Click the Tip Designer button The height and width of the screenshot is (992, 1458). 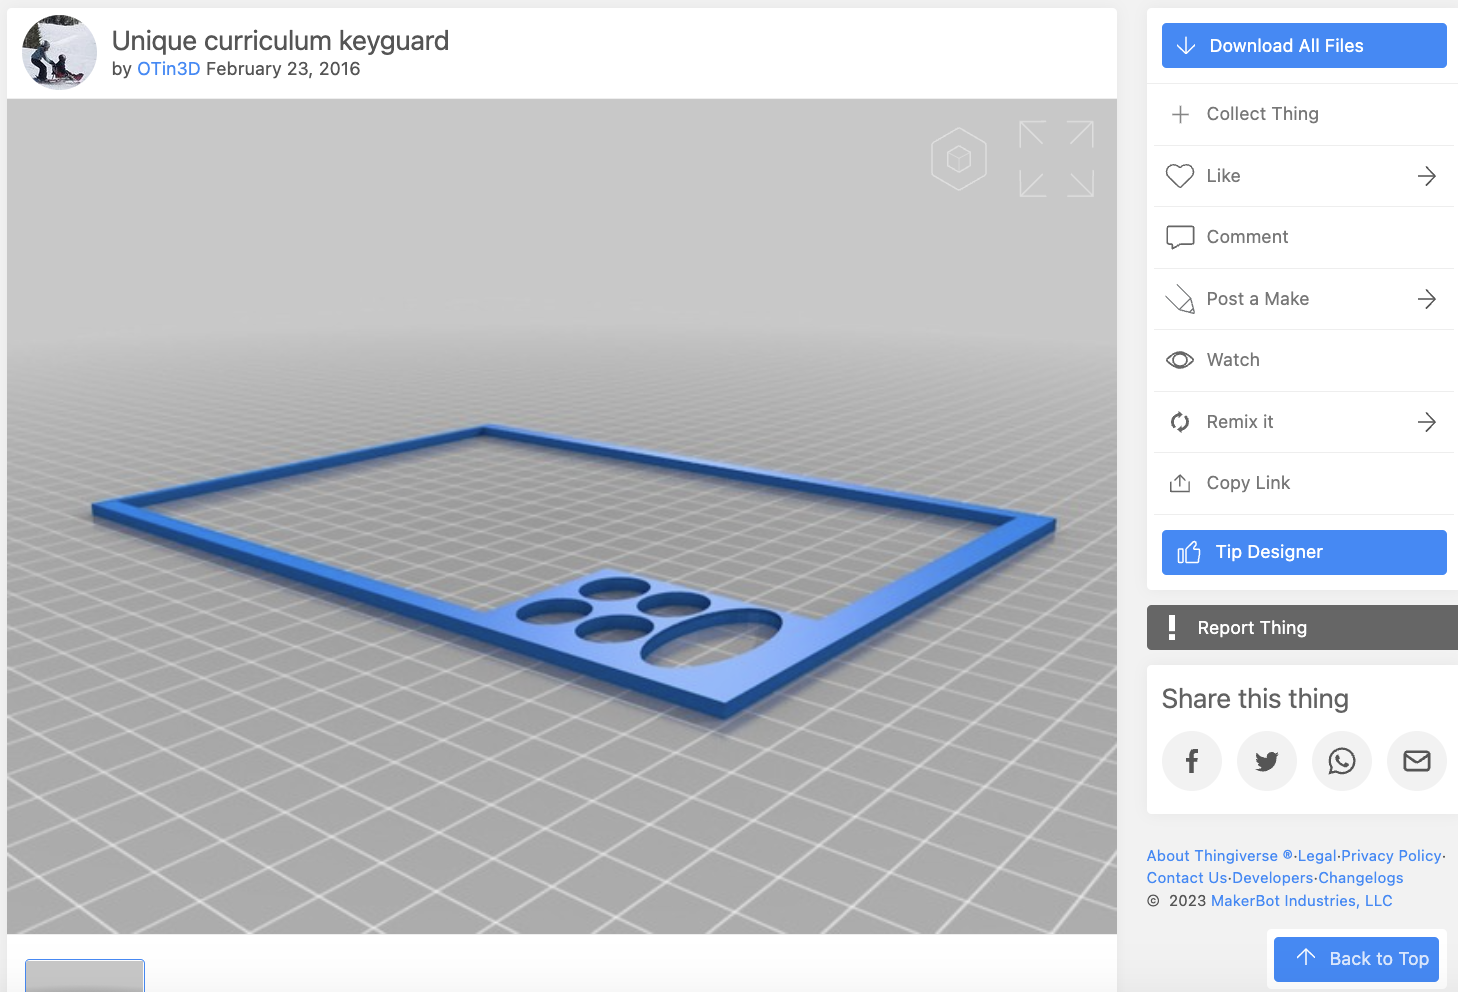tap(1303, 552)
